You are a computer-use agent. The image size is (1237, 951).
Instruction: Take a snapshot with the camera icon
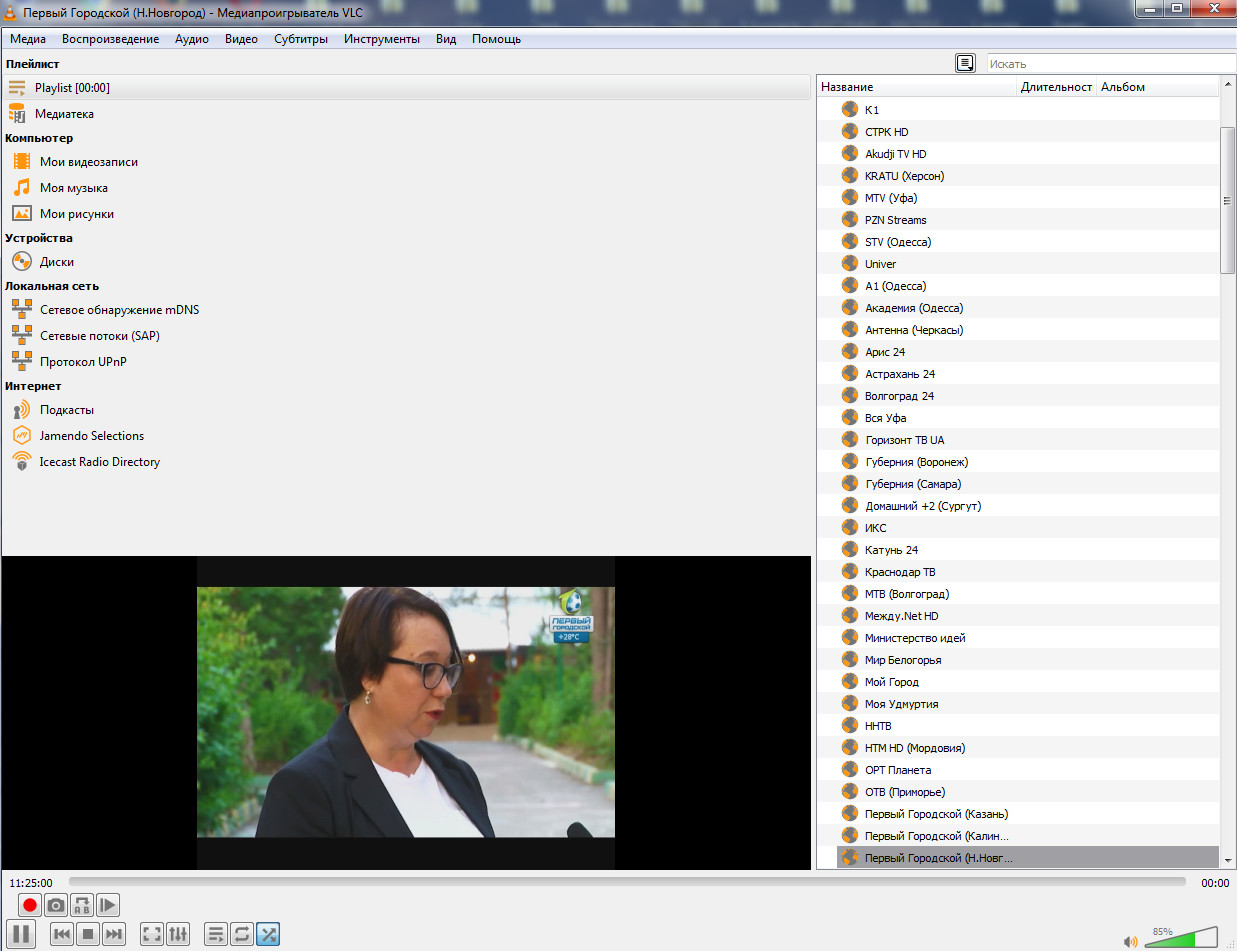56,905
